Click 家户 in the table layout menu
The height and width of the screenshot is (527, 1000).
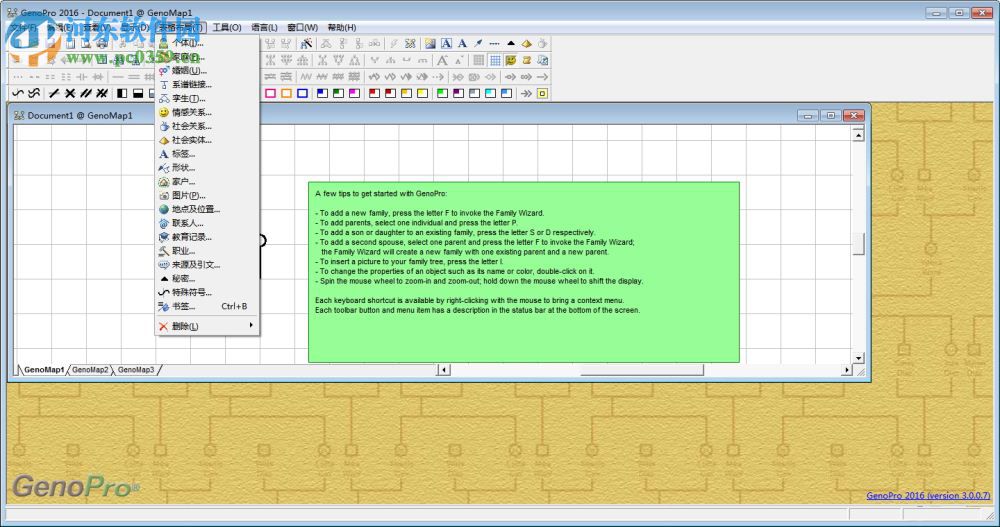pos(207,182)
